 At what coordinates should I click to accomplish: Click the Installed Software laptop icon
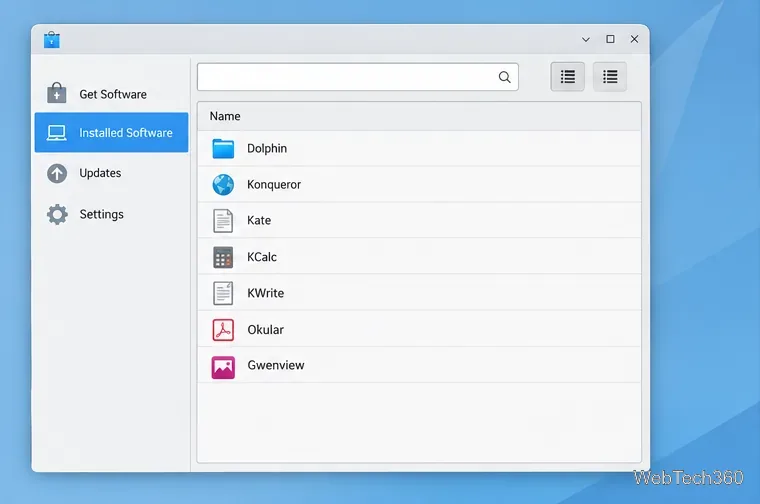[57, 133]
